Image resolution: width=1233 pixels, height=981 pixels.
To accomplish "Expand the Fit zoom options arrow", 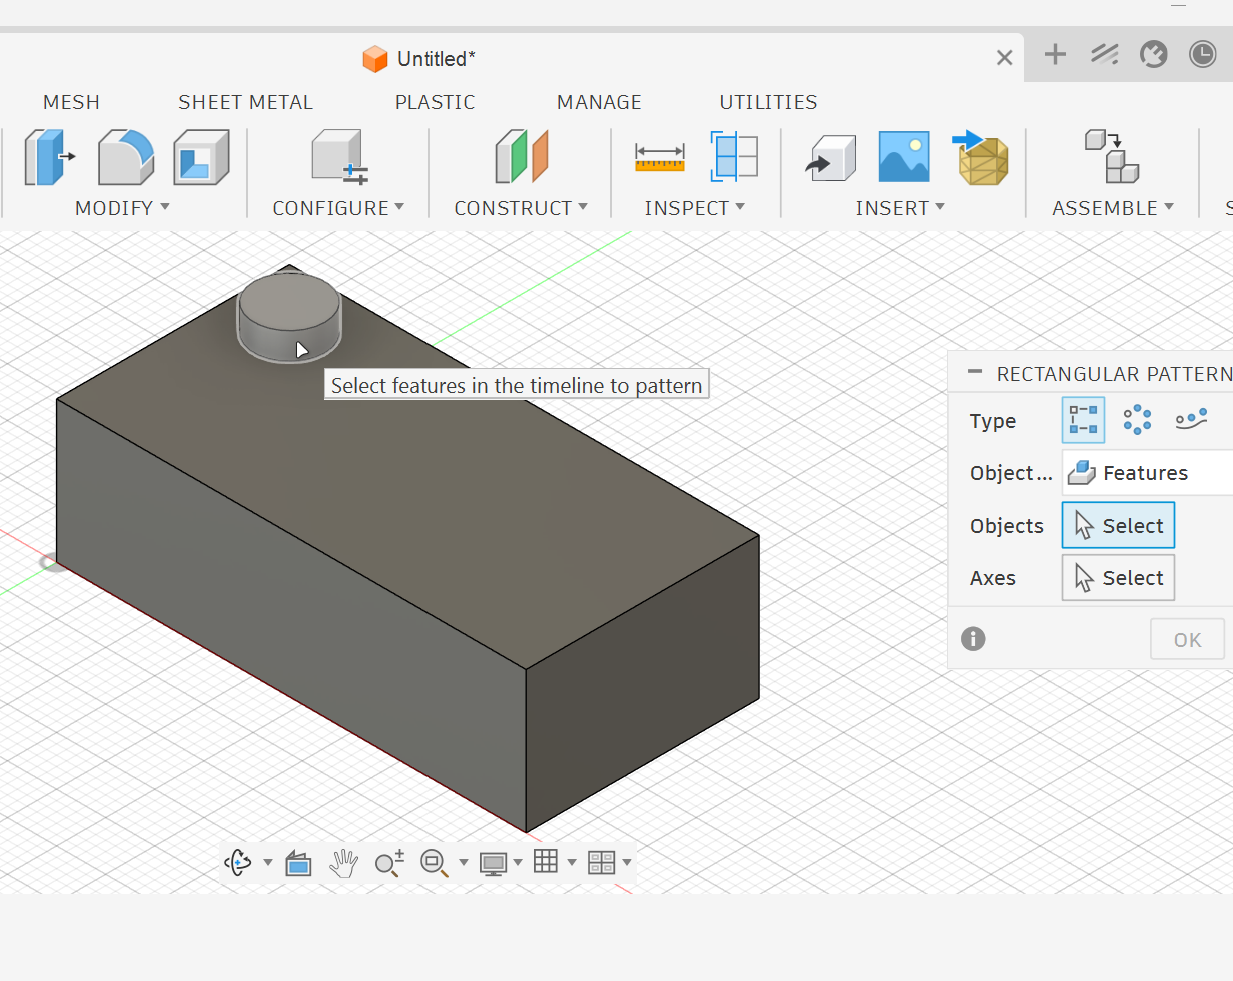I will click(464, 862).
